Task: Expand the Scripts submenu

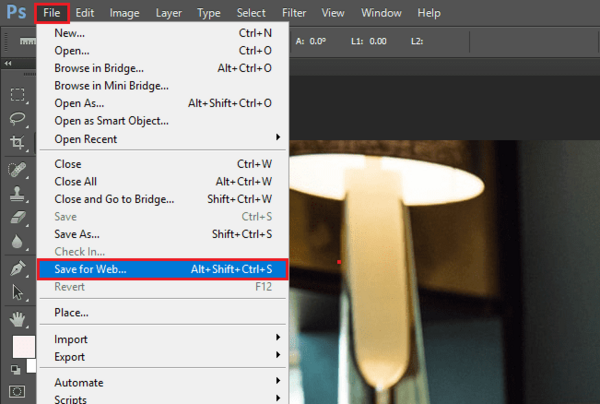Action: pos(163,398)
